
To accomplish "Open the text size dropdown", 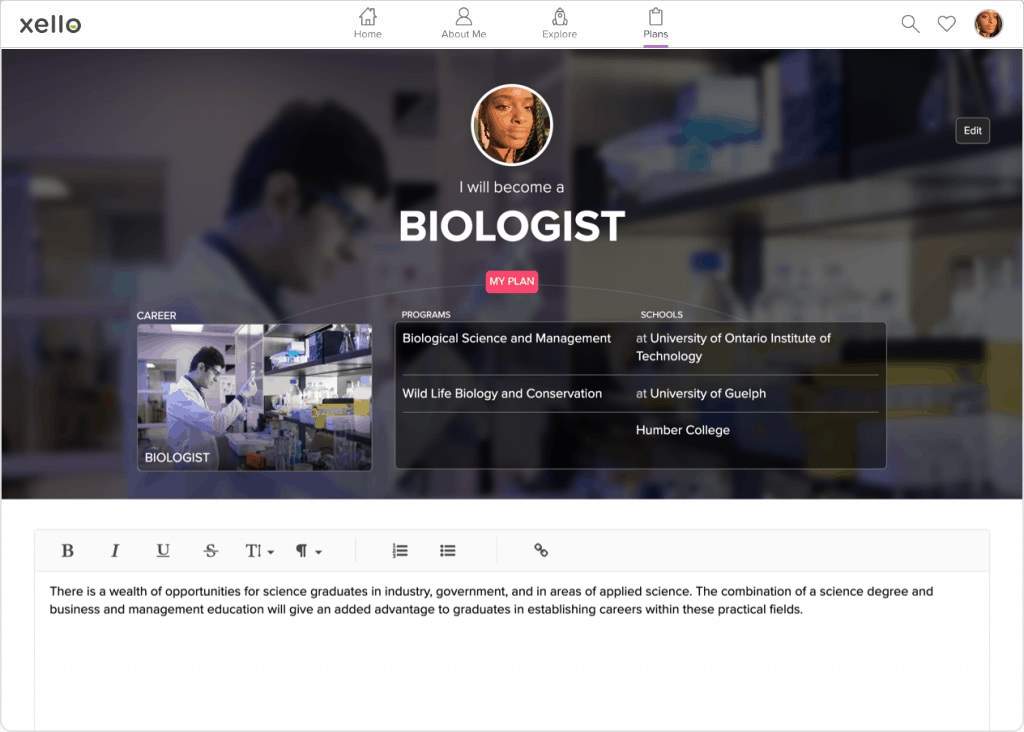I will (x=259, y=551).
